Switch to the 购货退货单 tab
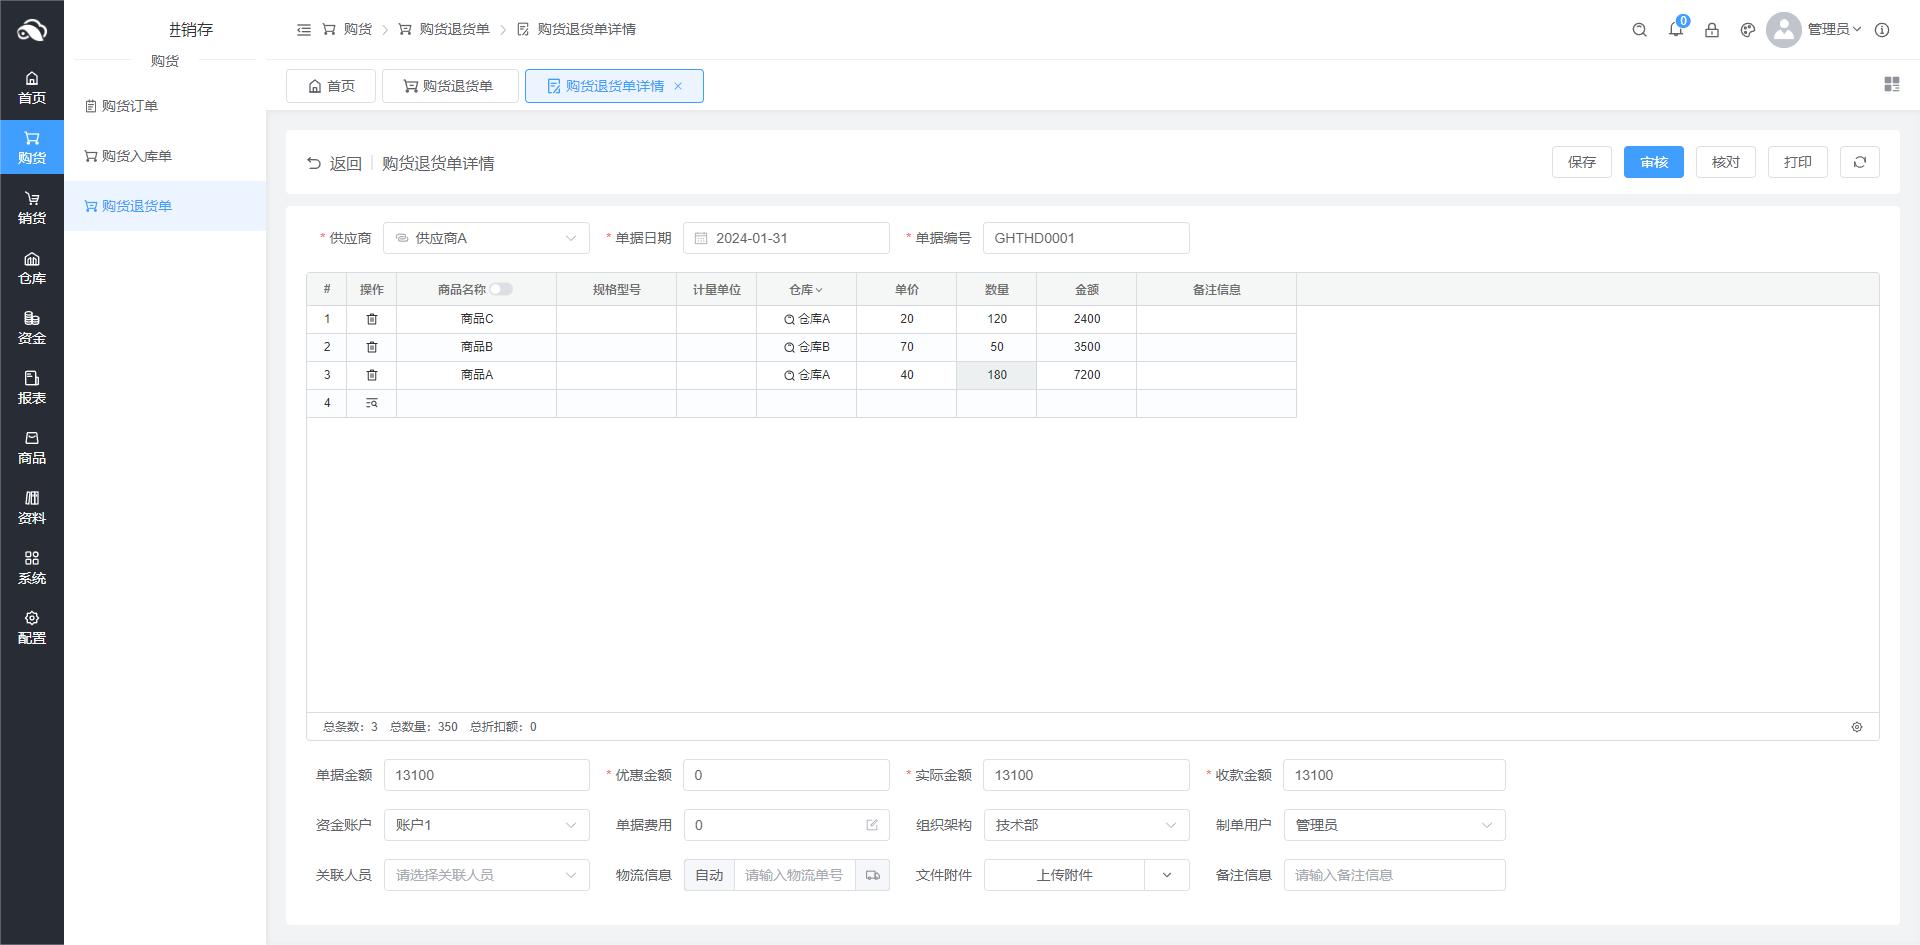This screenshot has width=1920, height=945. coord(449,86)
